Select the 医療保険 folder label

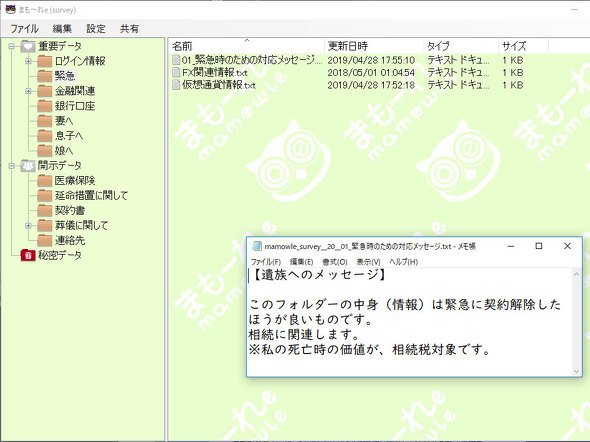pyautogui.click(x=75, y=181)
